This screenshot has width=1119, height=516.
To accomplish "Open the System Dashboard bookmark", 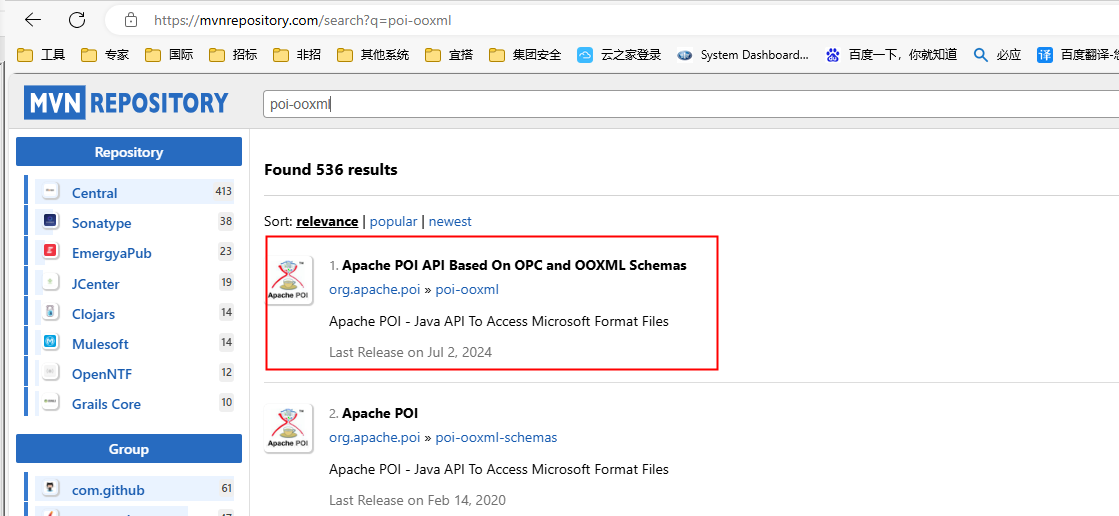I will [744, 55].
